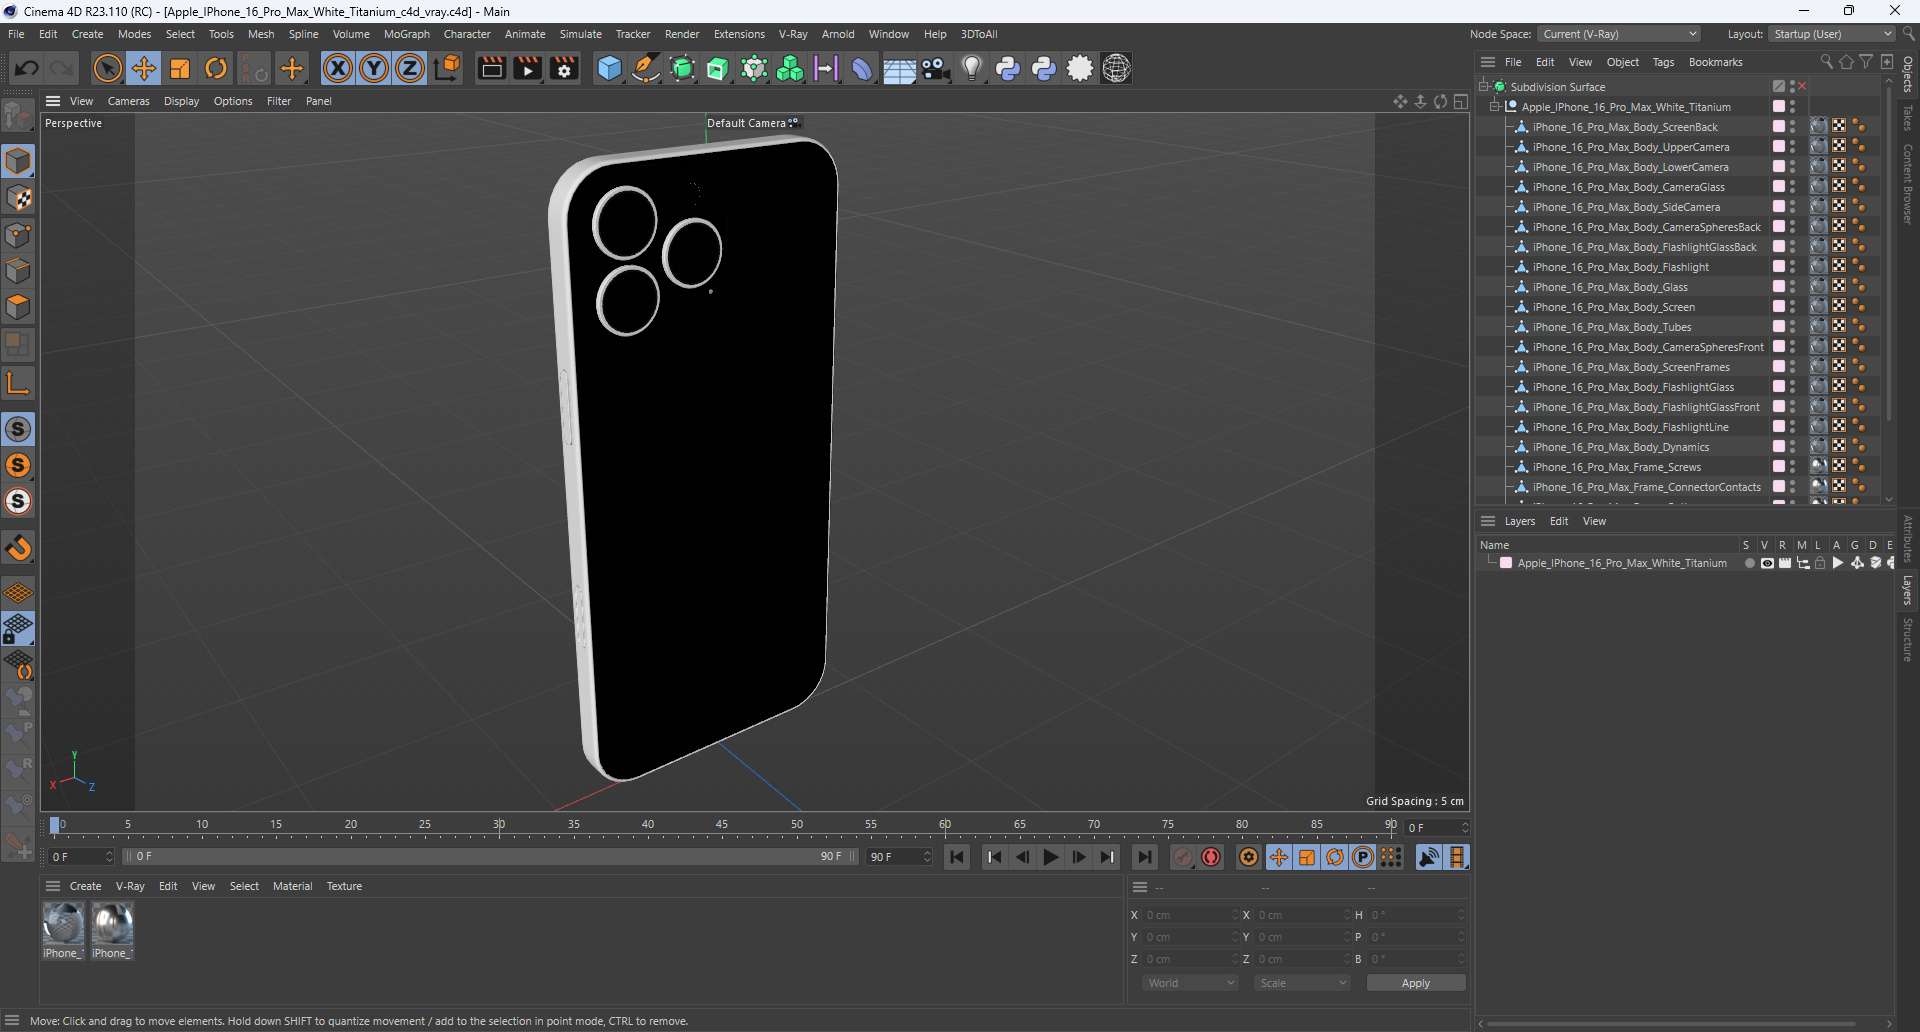Toggle Z axis lock
This screenshot has width=1920, height=1032.
click(x=410, y=68)
